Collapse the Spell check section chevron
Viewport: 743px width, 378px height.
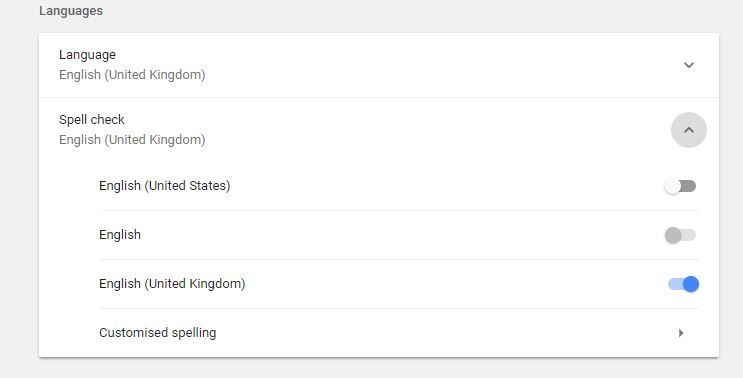point(689,130)
